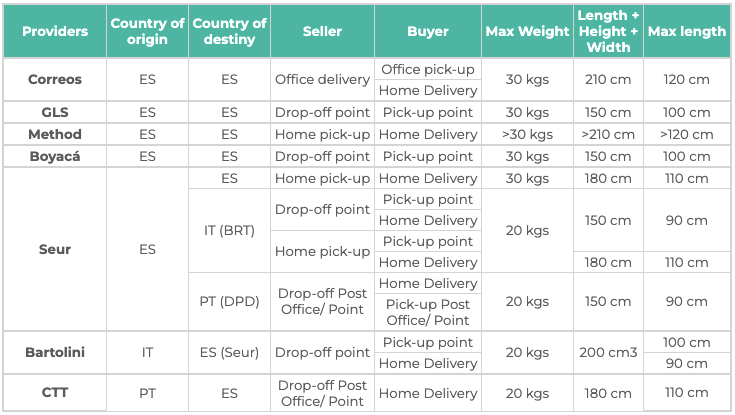Click the 200 cm3 dimension cell
Image resolution: width=735 pixels, height=415 pixels.
click(608, 352)
